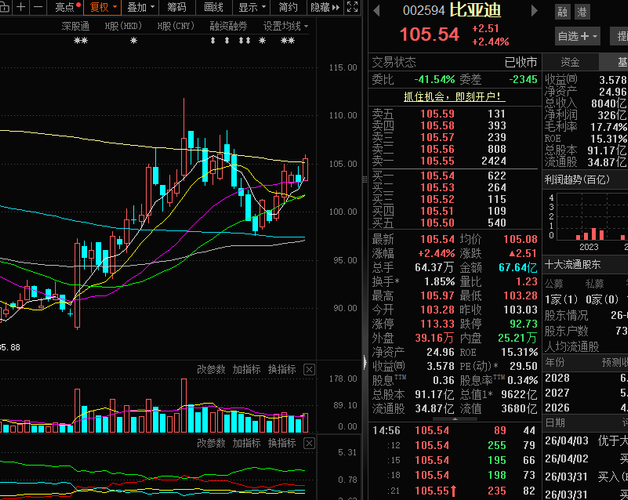Image resolution: width=628 pixels, height=500 pixels.
Task: Click the collapse handle above the tick list
Action: [x=455, y=419]
